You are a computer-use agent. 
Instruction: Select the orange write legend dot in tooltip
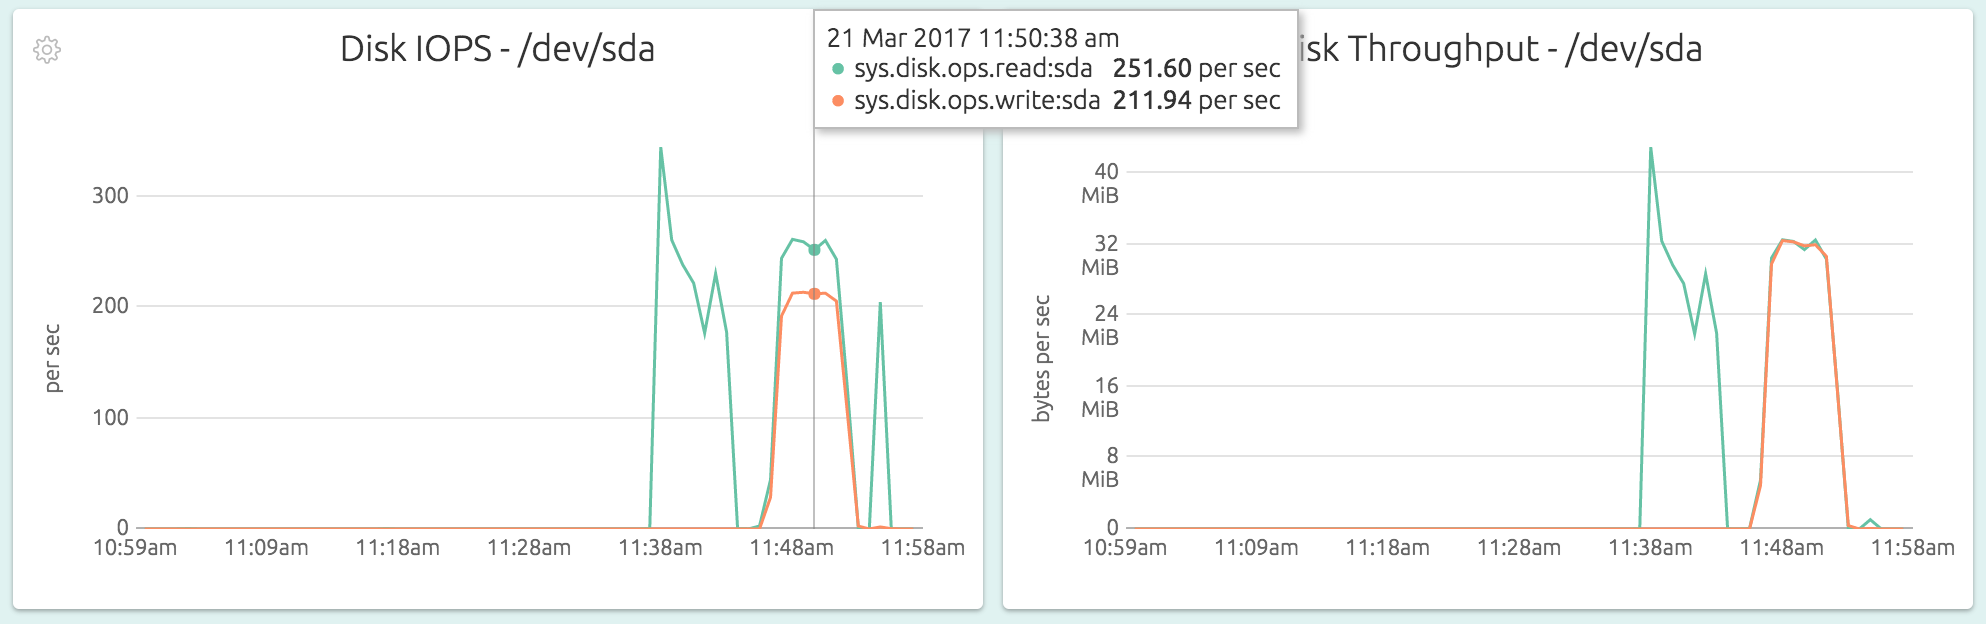838,101
